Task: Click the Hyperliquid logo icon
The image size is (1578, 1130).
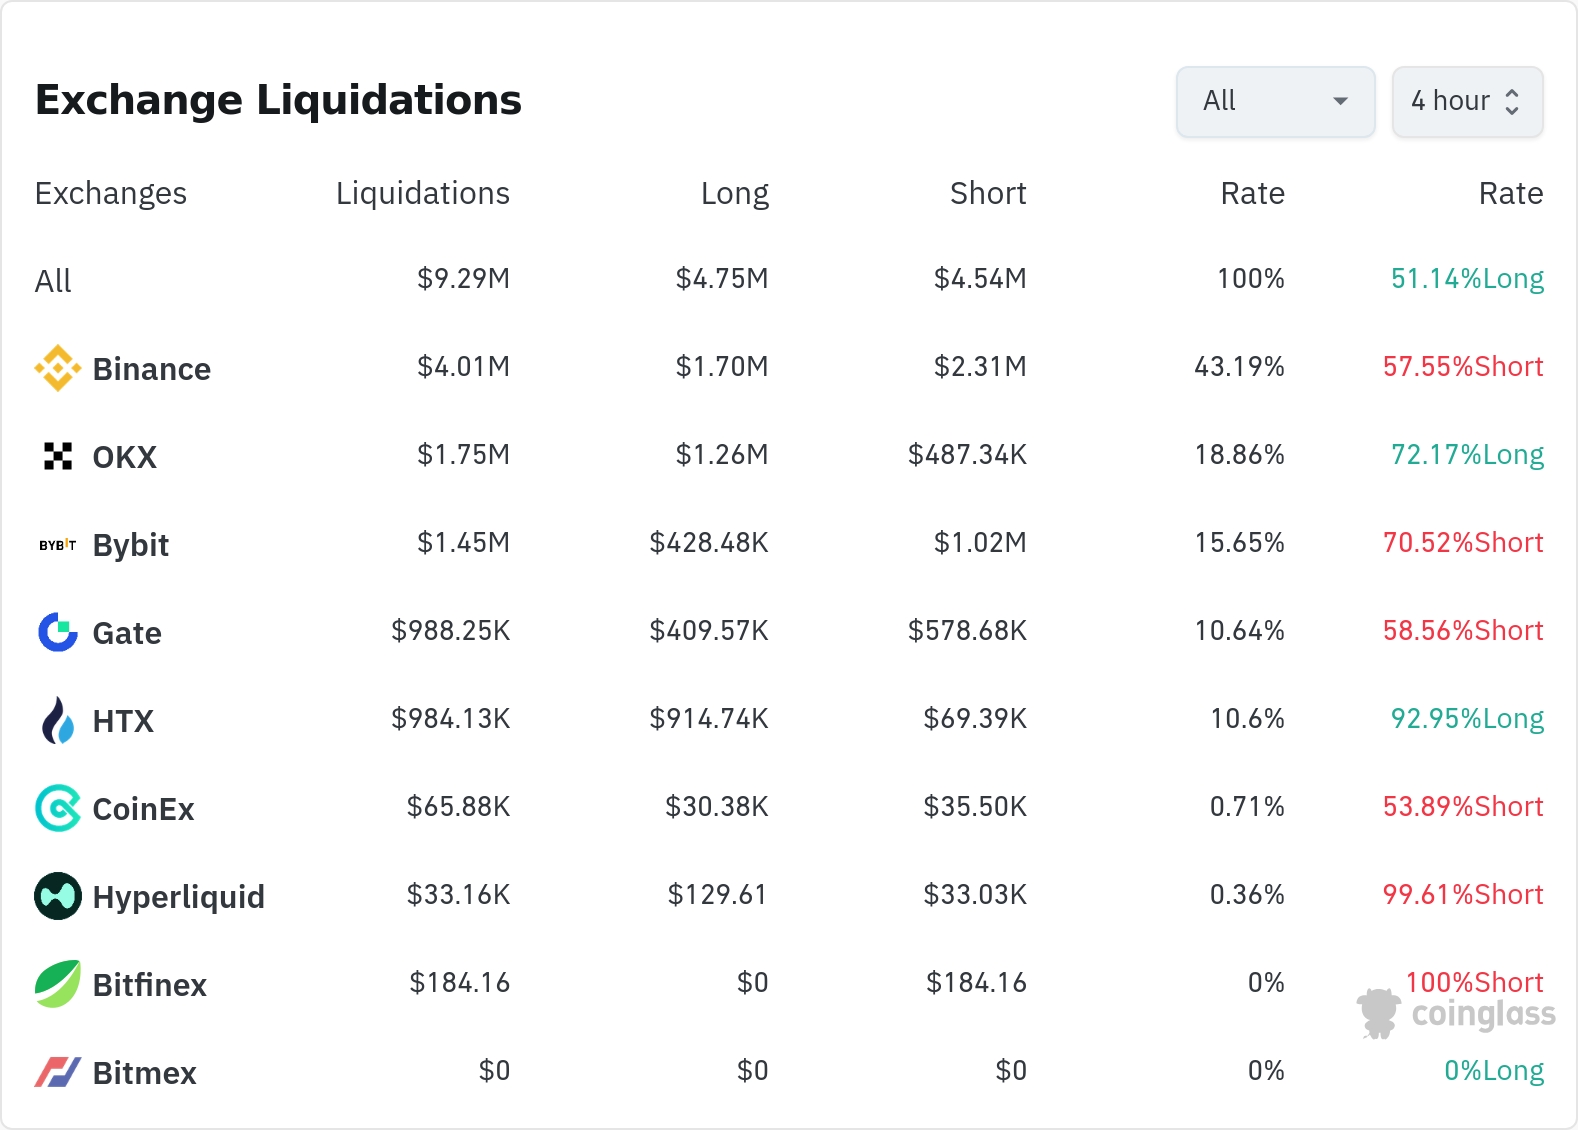Action: pos(58,896)
